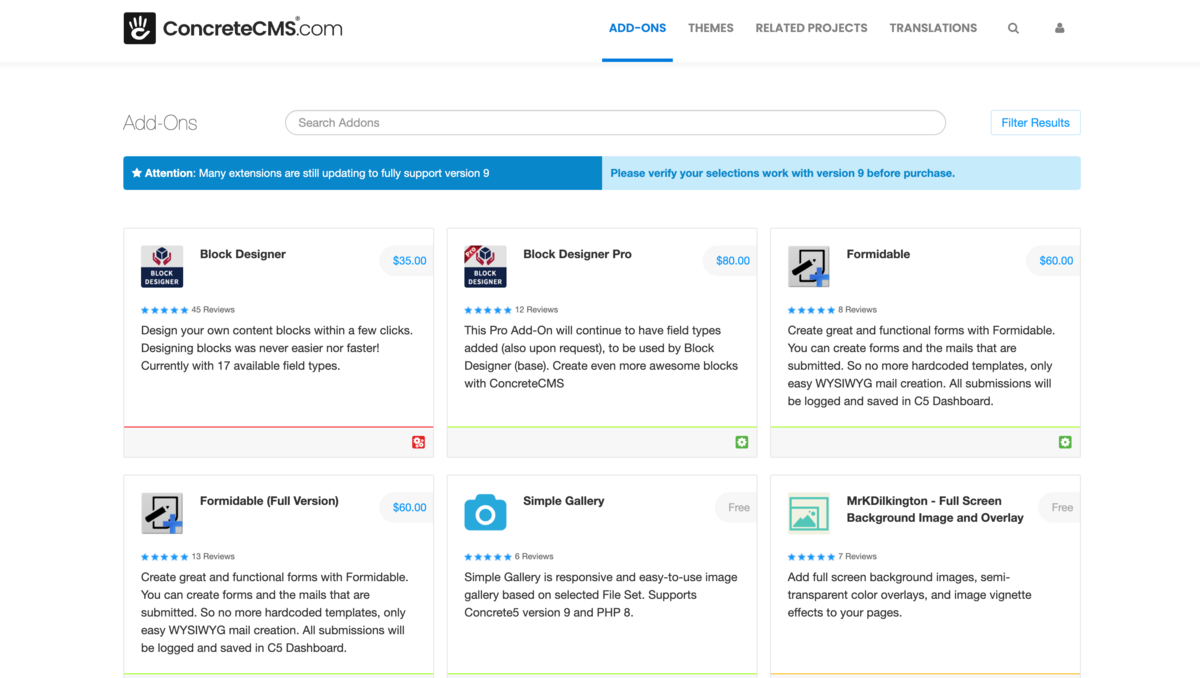
Task: Click the star rating on Simple Gallery
Action: 487,557
